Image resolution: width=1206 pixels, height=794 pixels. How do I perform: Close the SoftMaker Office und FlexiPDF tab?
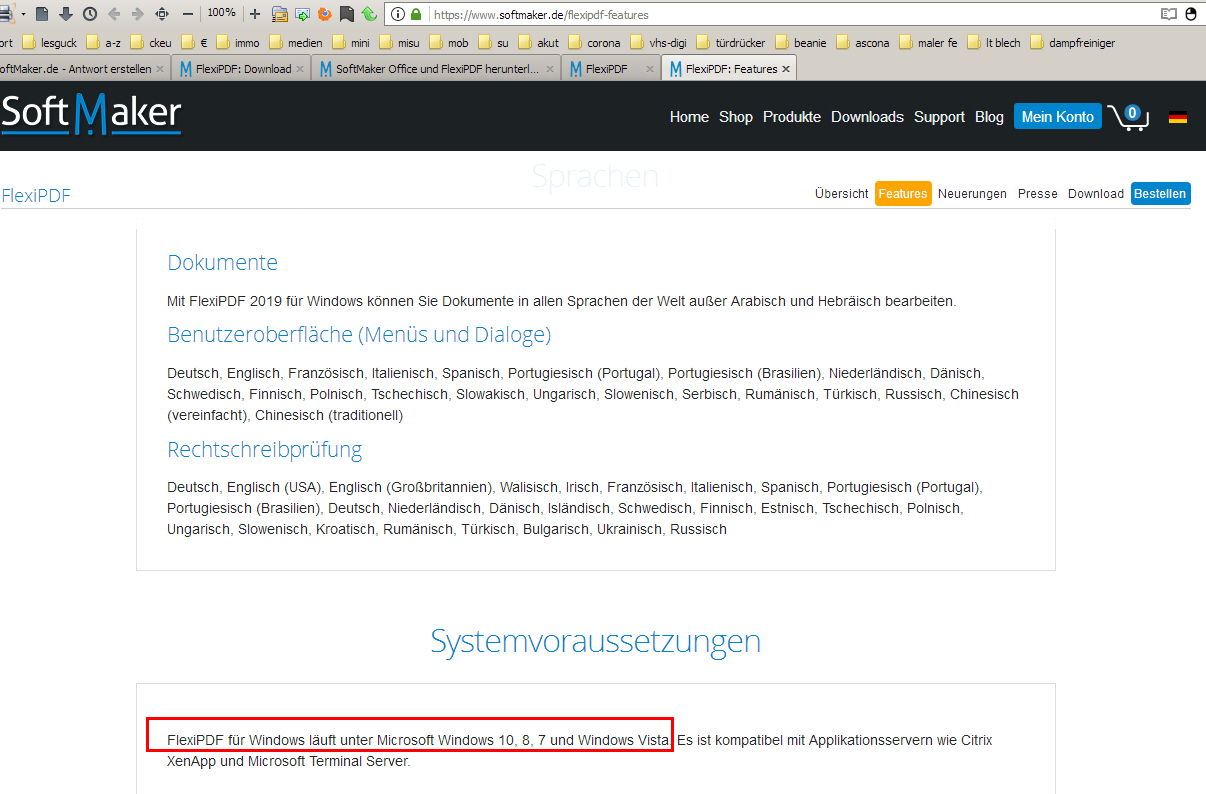tap(549, 69)
